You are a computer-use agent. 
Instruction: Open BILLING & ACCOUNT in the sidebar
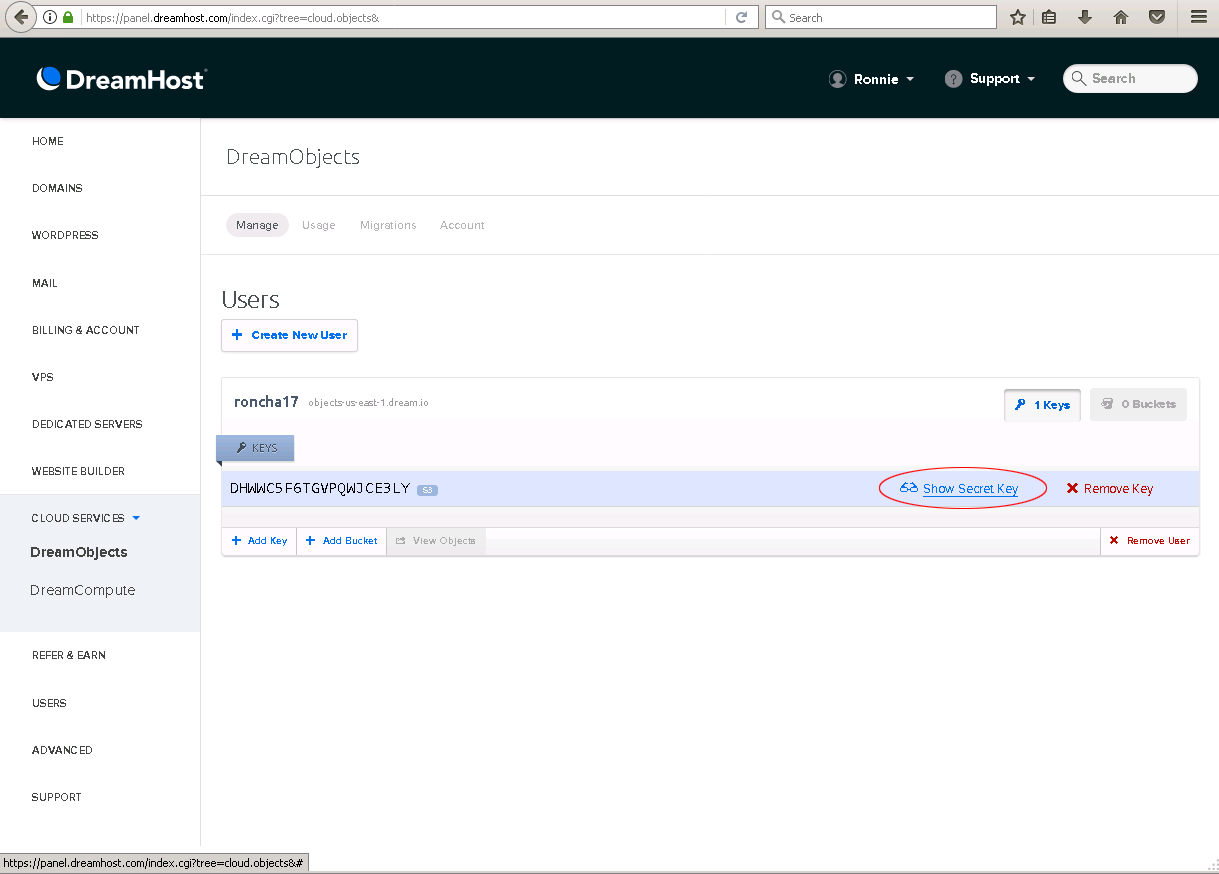(x=86, y=330)
